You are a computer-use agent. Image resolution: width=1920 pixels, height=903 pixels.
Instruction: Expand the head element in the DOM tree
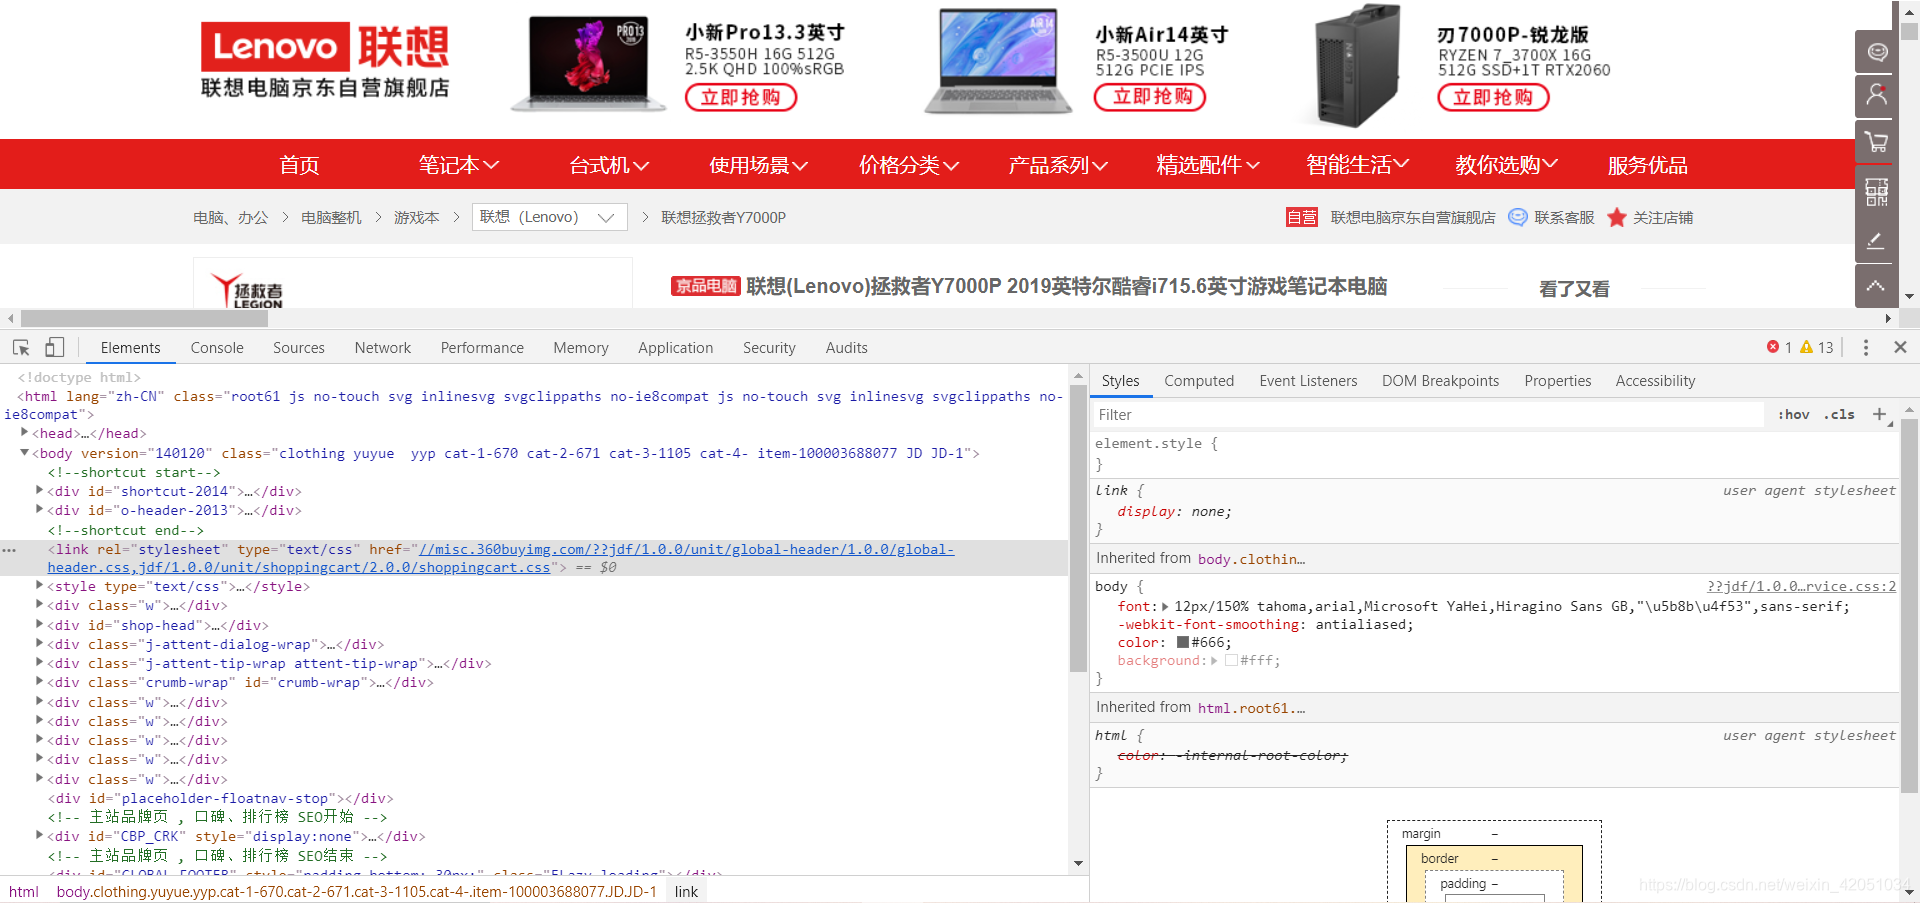coord(25,433)
